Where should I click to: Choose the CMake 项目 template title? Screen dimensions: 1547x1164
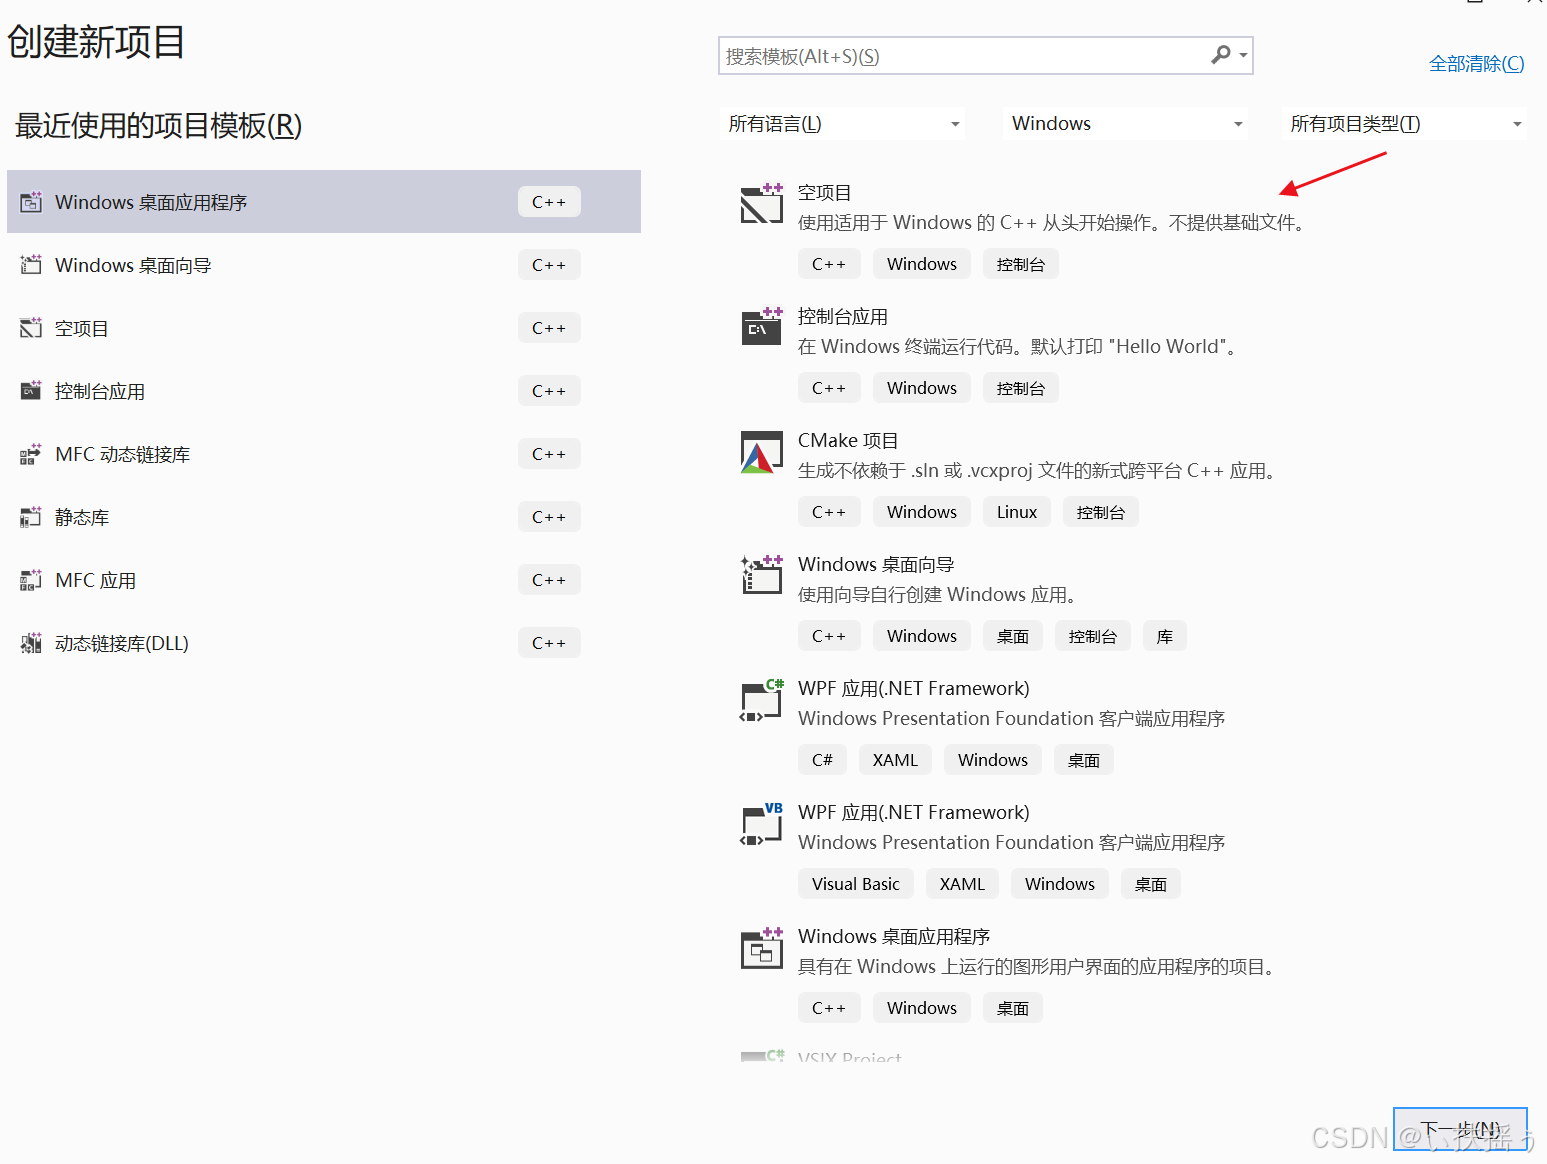[848, 441]
